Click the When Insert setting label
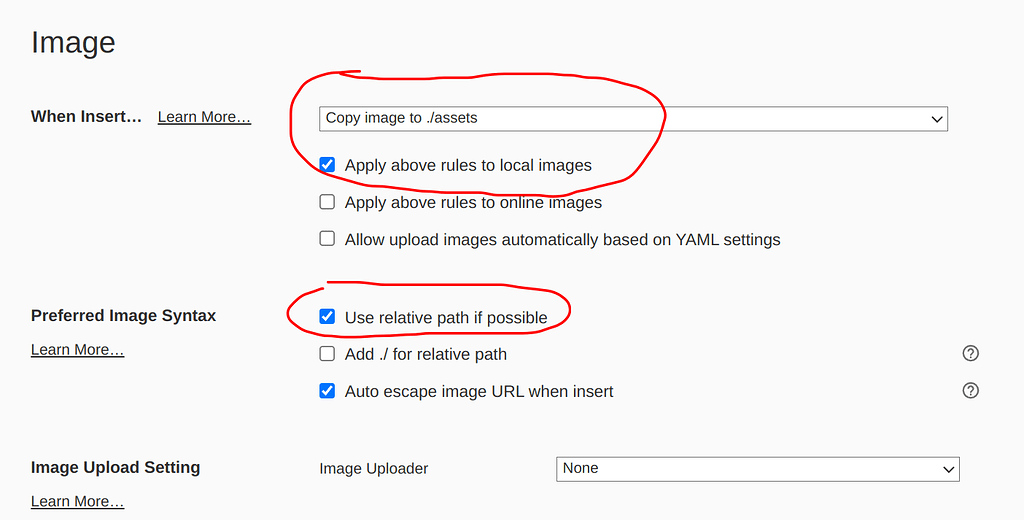 click(86, 116)
